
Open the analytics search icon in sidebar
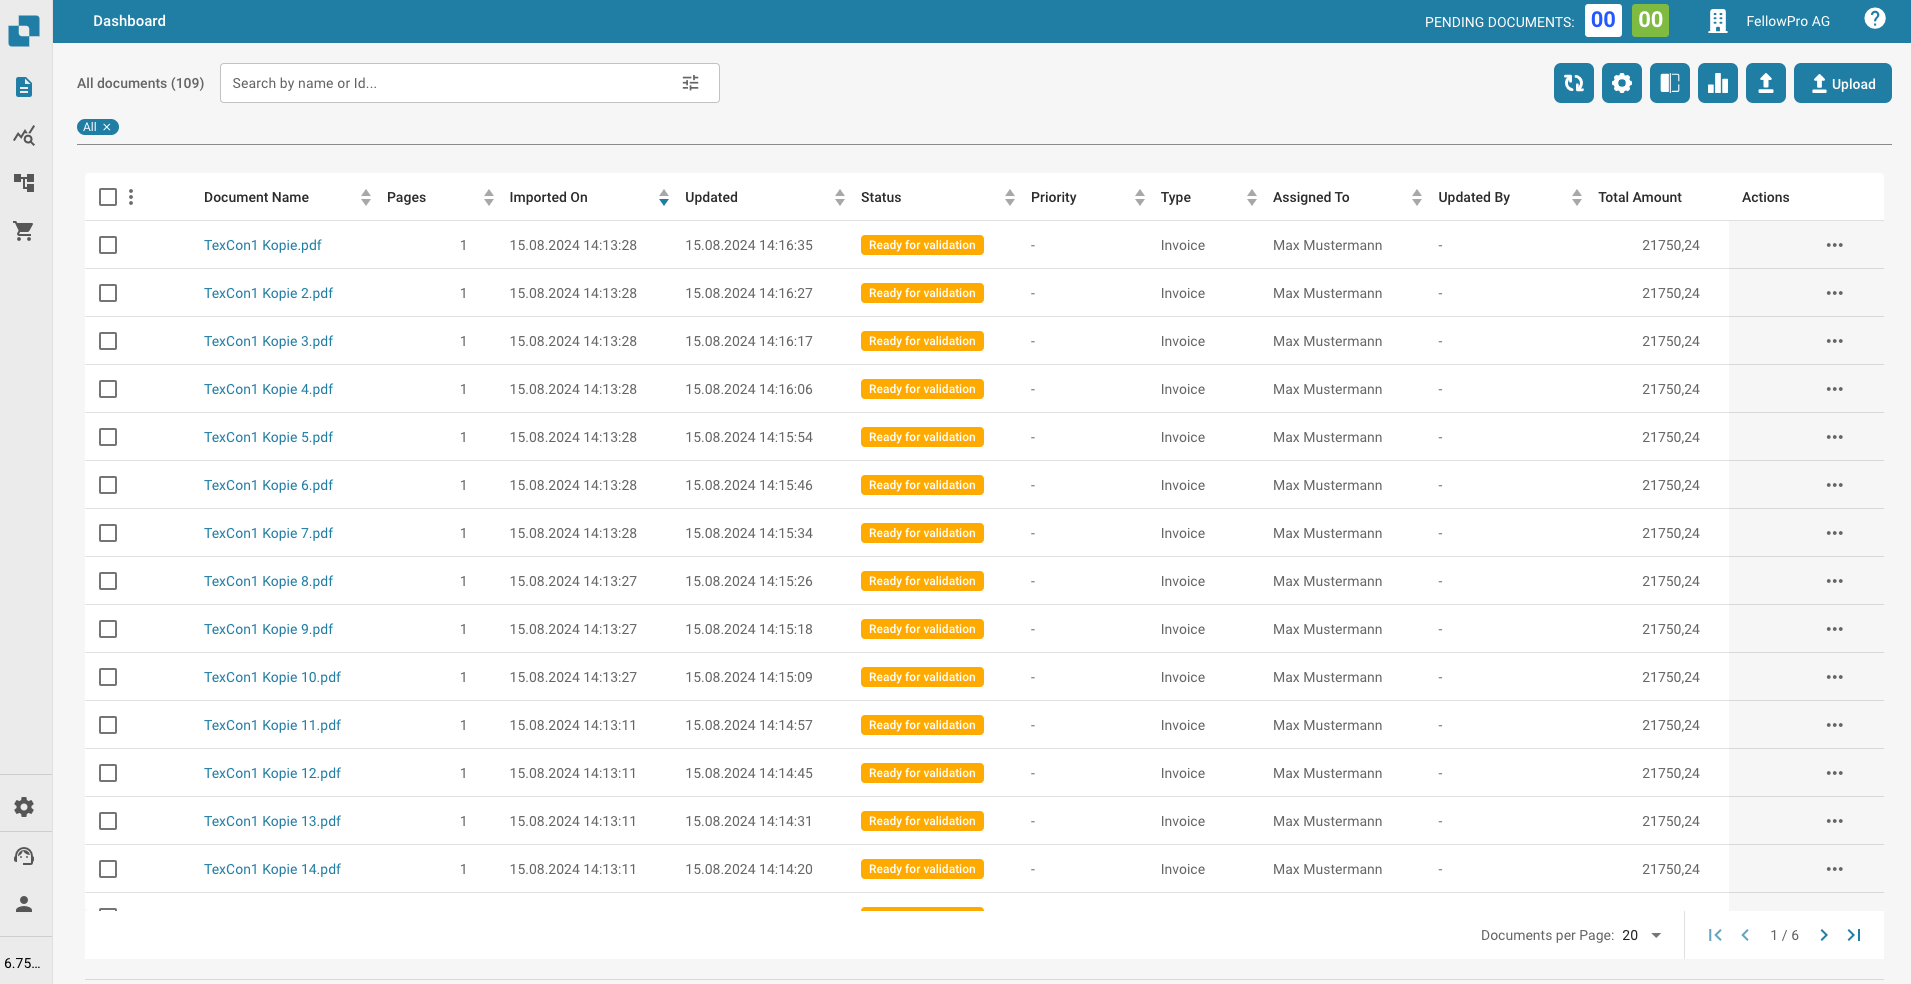pos(24,135)
